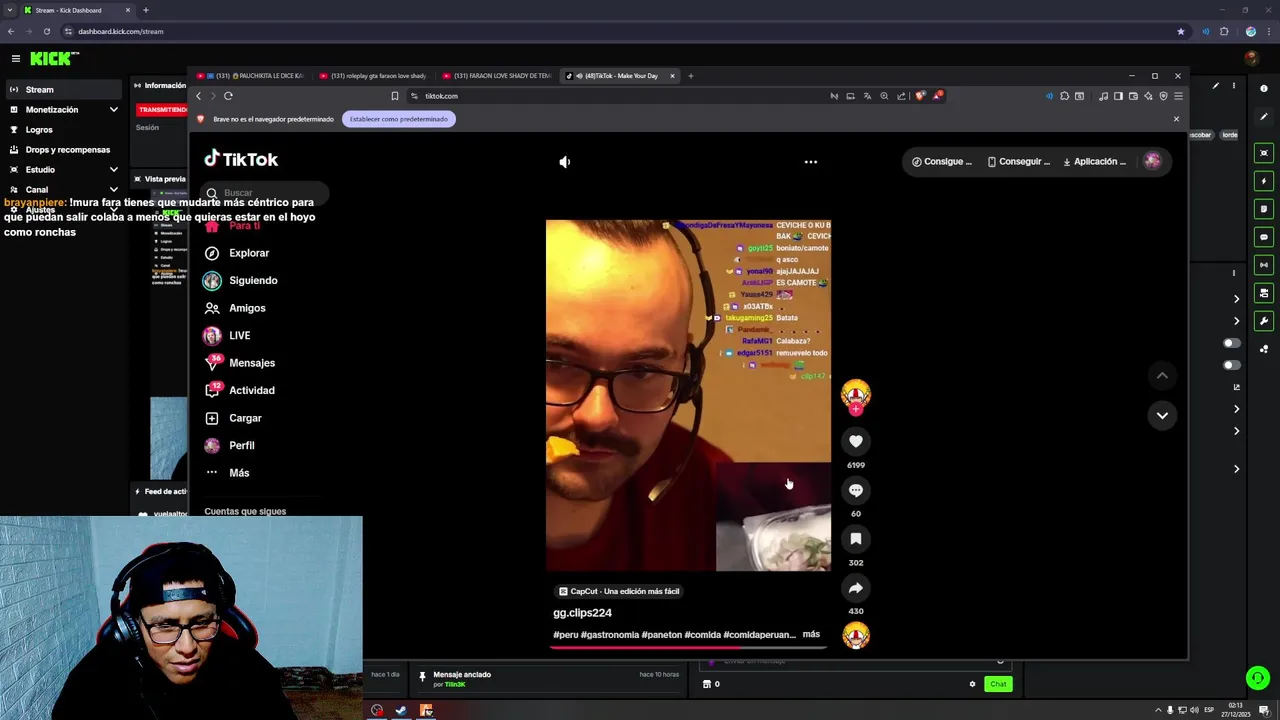Open Más in TikTok sidebar
The height and width of the screenshot is (720, 1280).
tap(239, 473)
